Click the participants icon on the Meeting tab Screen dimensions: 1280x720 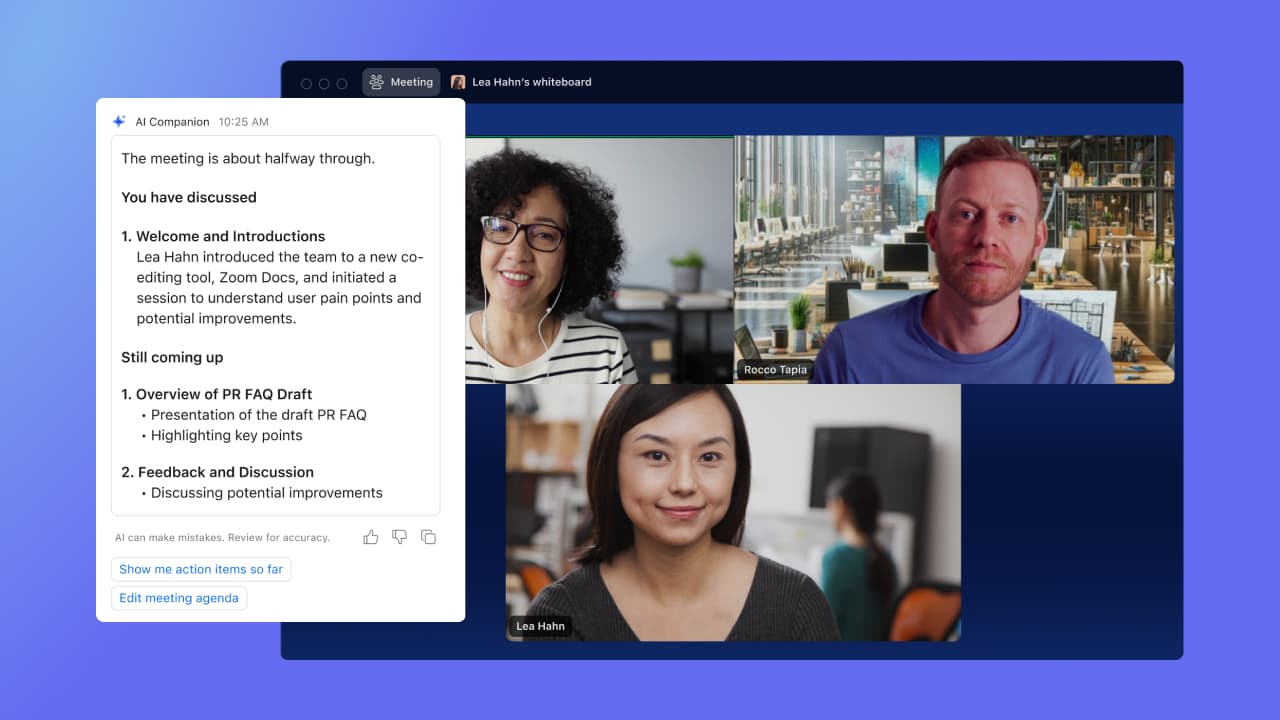(375, 82)
